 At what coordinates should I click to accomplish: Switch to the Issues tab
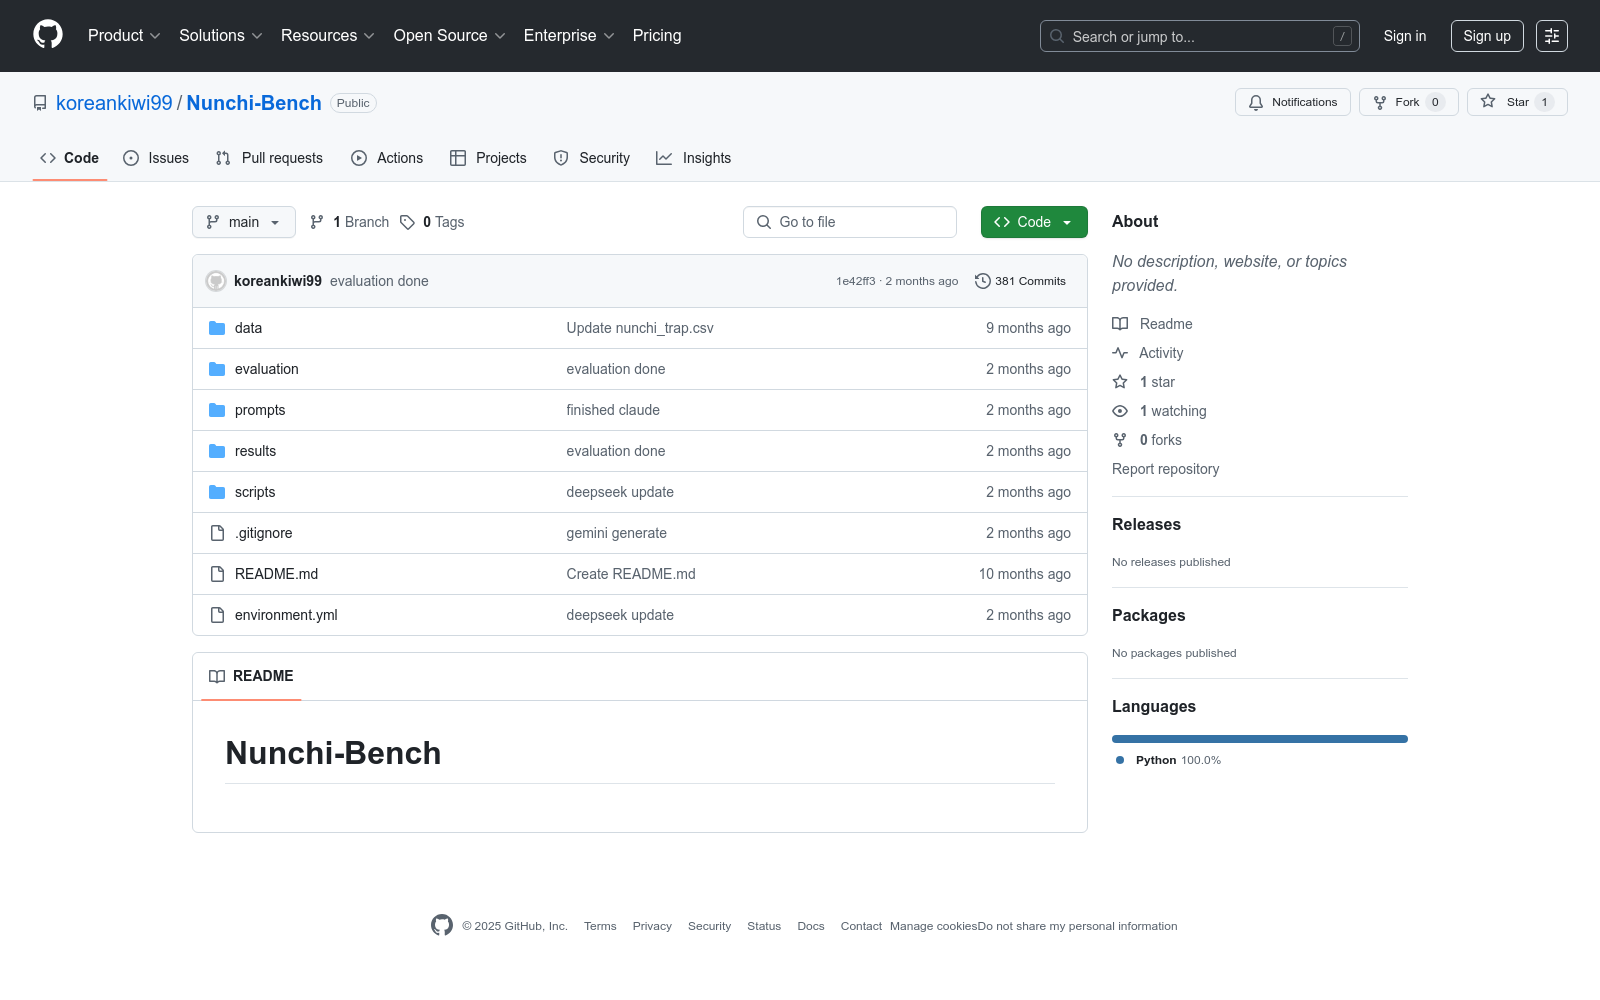click(x=156, y=158)
